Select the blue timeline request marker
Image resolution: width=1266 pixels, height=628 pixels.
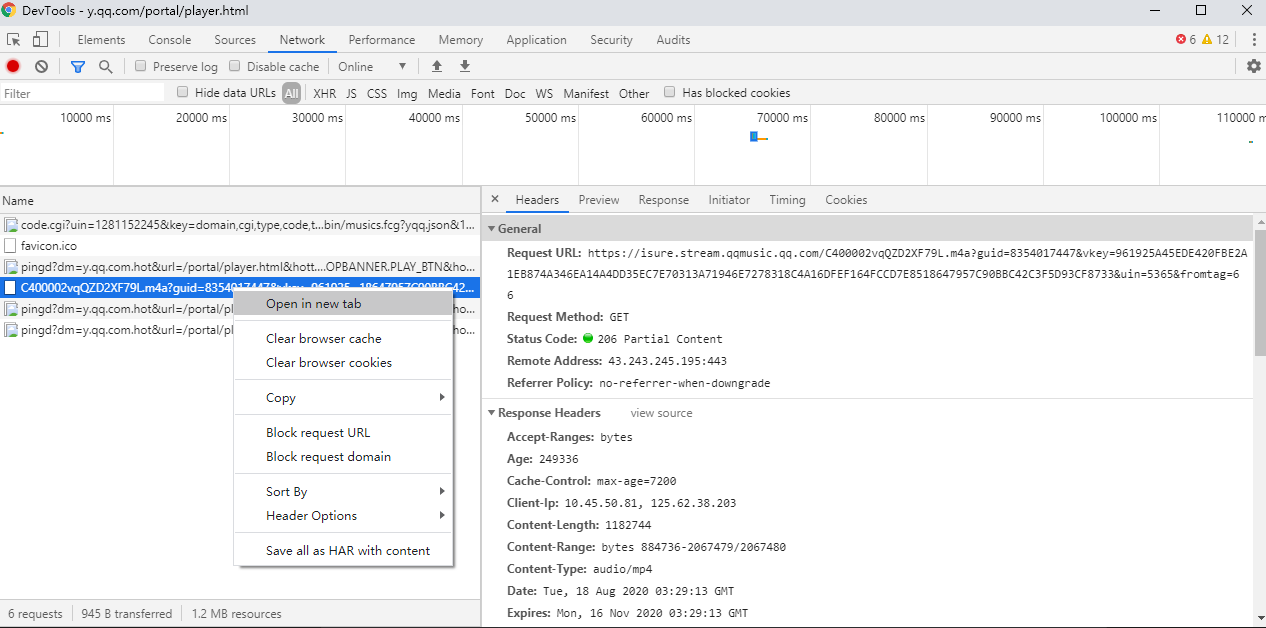pyautogui.click(x=754, y=136)
